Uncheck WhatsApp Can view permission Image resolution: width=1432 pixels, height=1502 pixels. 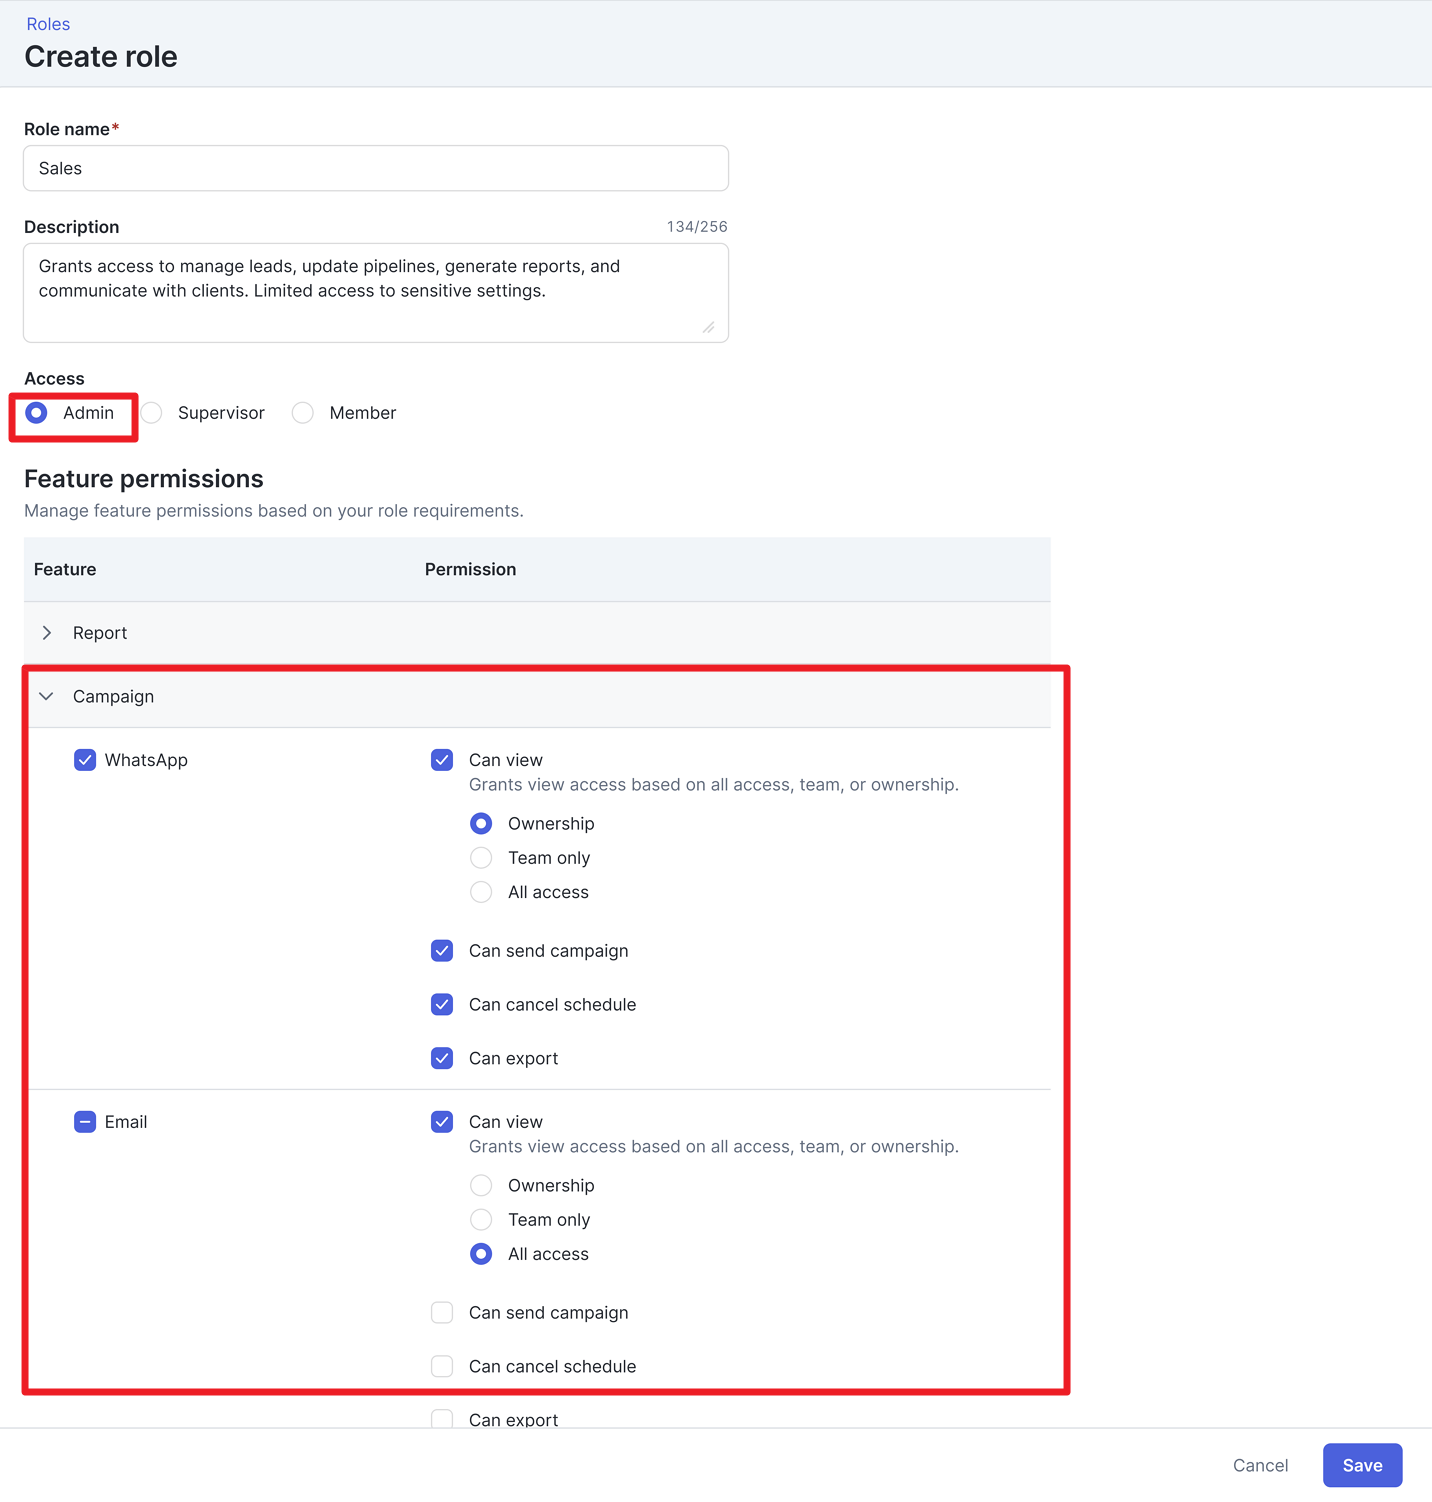click(x=442, y=760)
